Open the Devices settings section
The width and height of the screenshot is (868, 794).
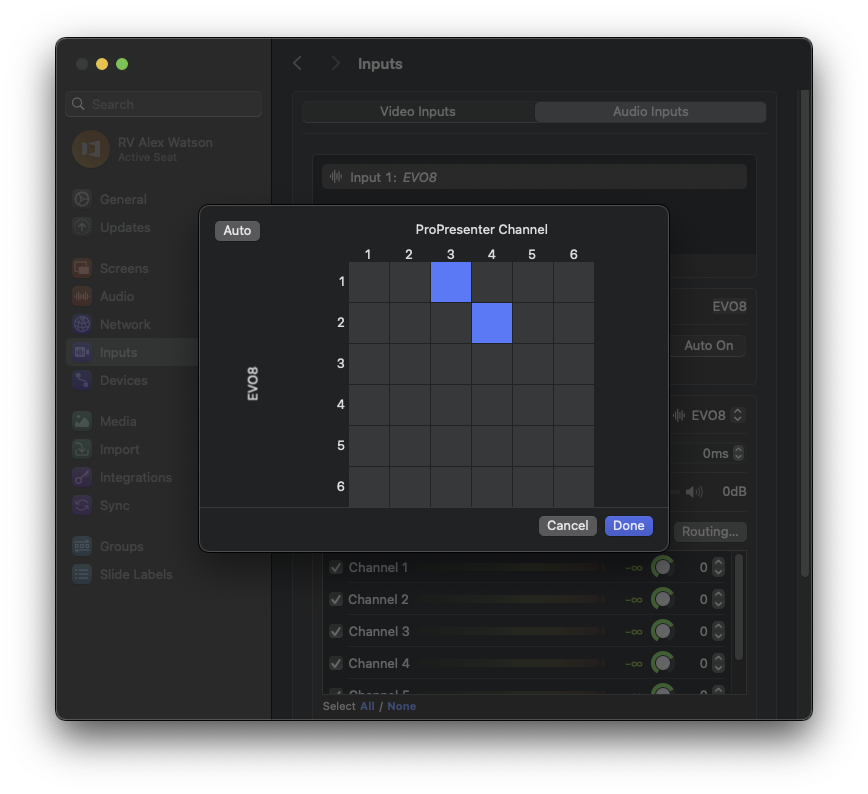pyautogui.click(x=133, y=380)
